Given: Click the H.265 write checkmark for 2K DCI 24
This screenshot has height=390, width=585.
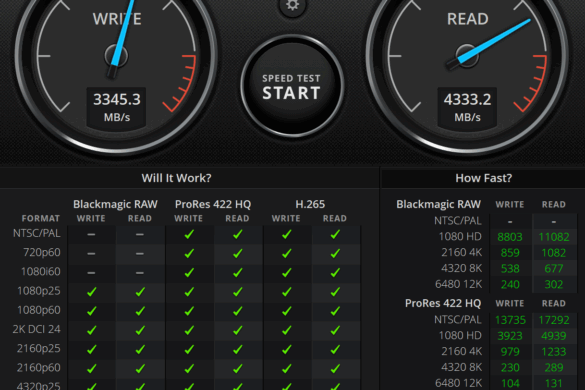Looking at the screenshot, I should (x=287, y=330).
